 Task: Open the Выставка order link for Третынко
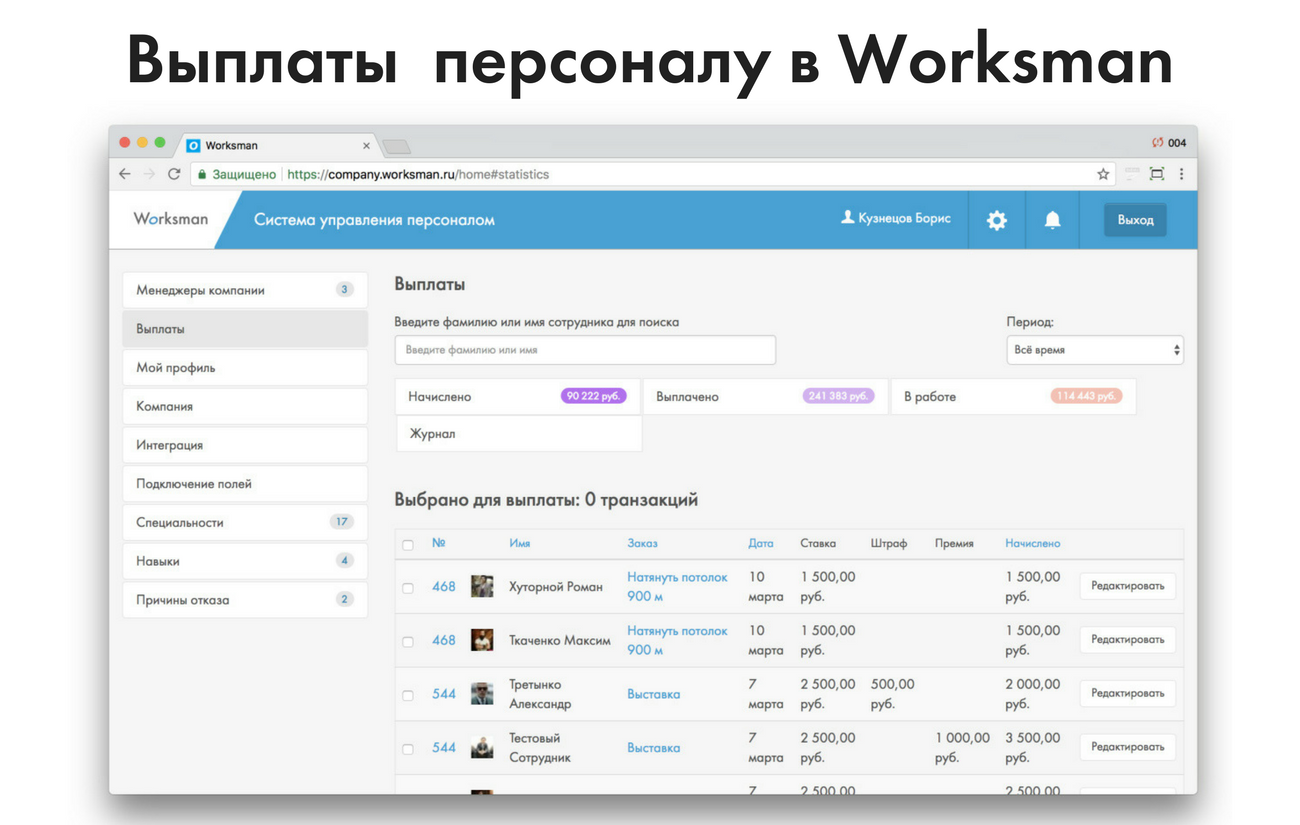pos(653,694)
